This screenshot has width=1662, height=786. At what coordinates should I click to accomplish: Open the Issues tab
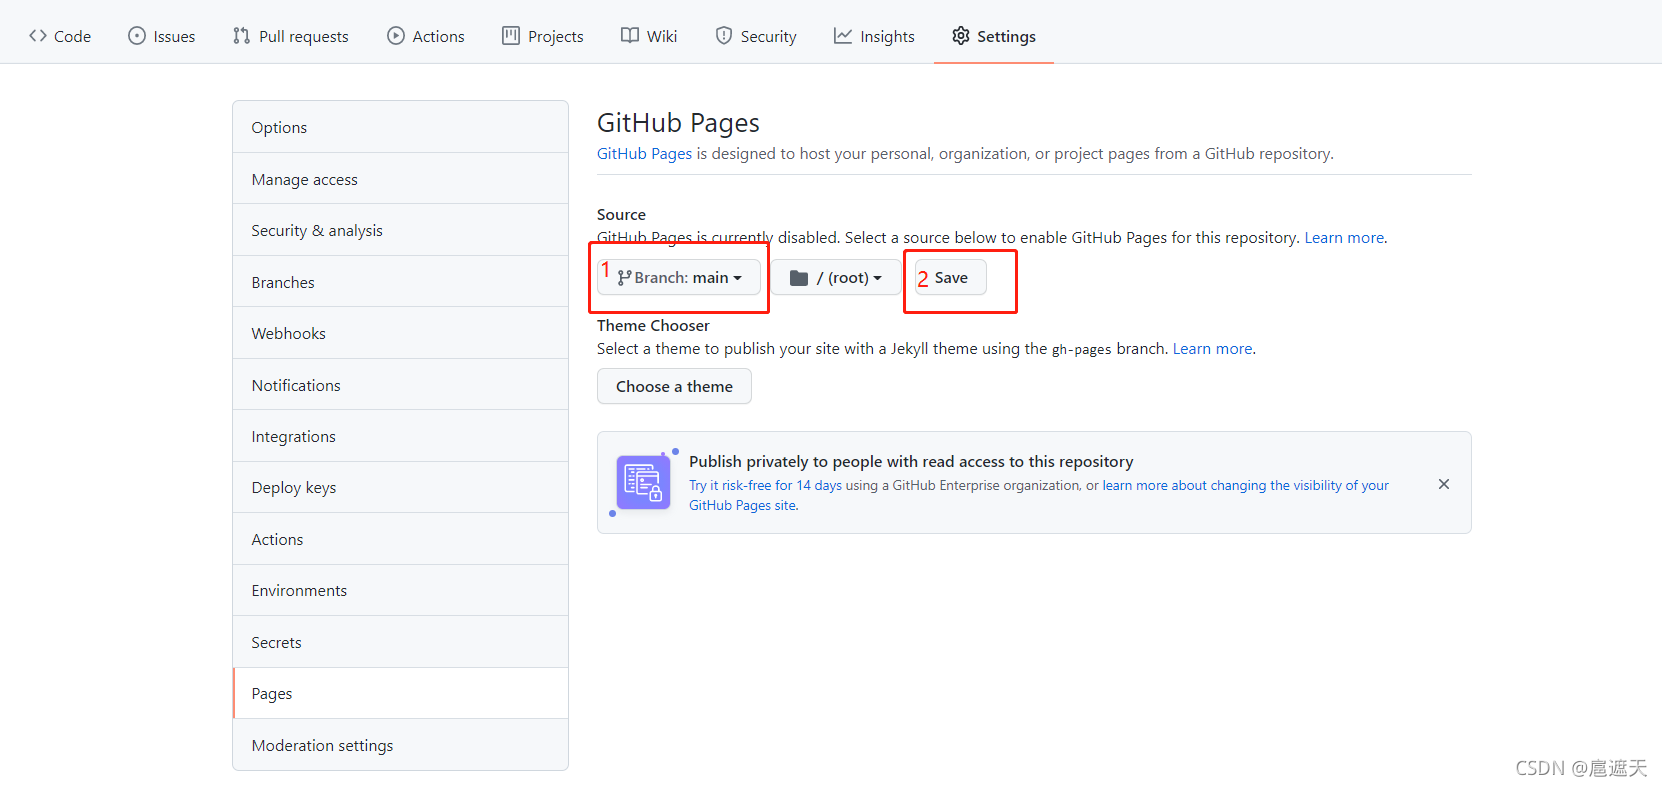pyautogui.click(x=162, y=36)
